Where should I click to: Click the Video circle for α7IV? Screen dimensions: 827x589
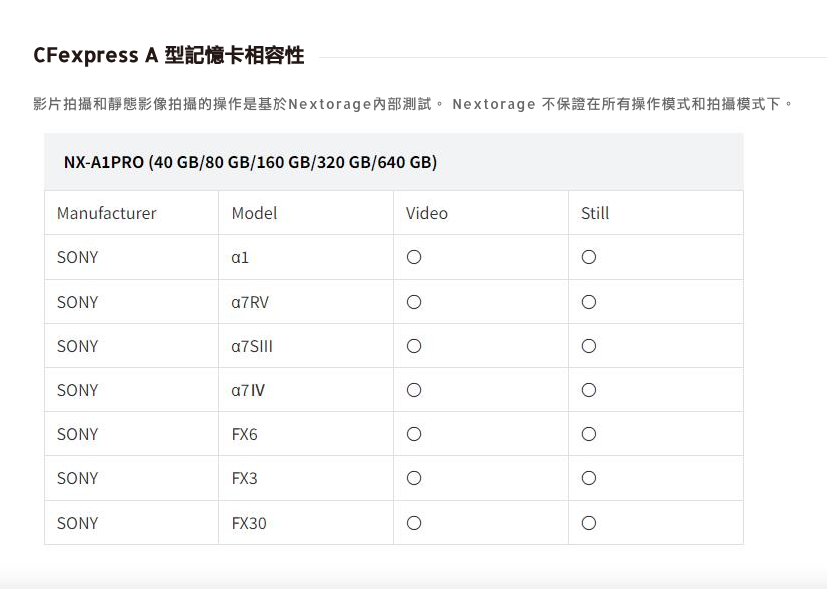point(414,390)
